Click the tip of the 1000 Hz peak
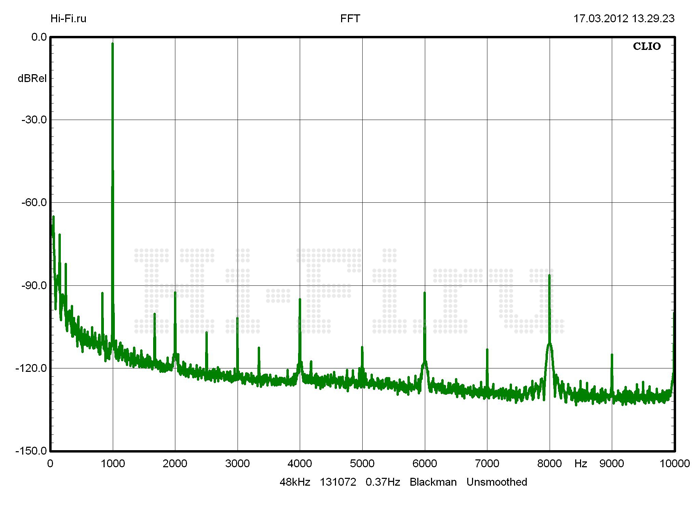Screen dimensions: 700x525 click(x=112, y=44)
